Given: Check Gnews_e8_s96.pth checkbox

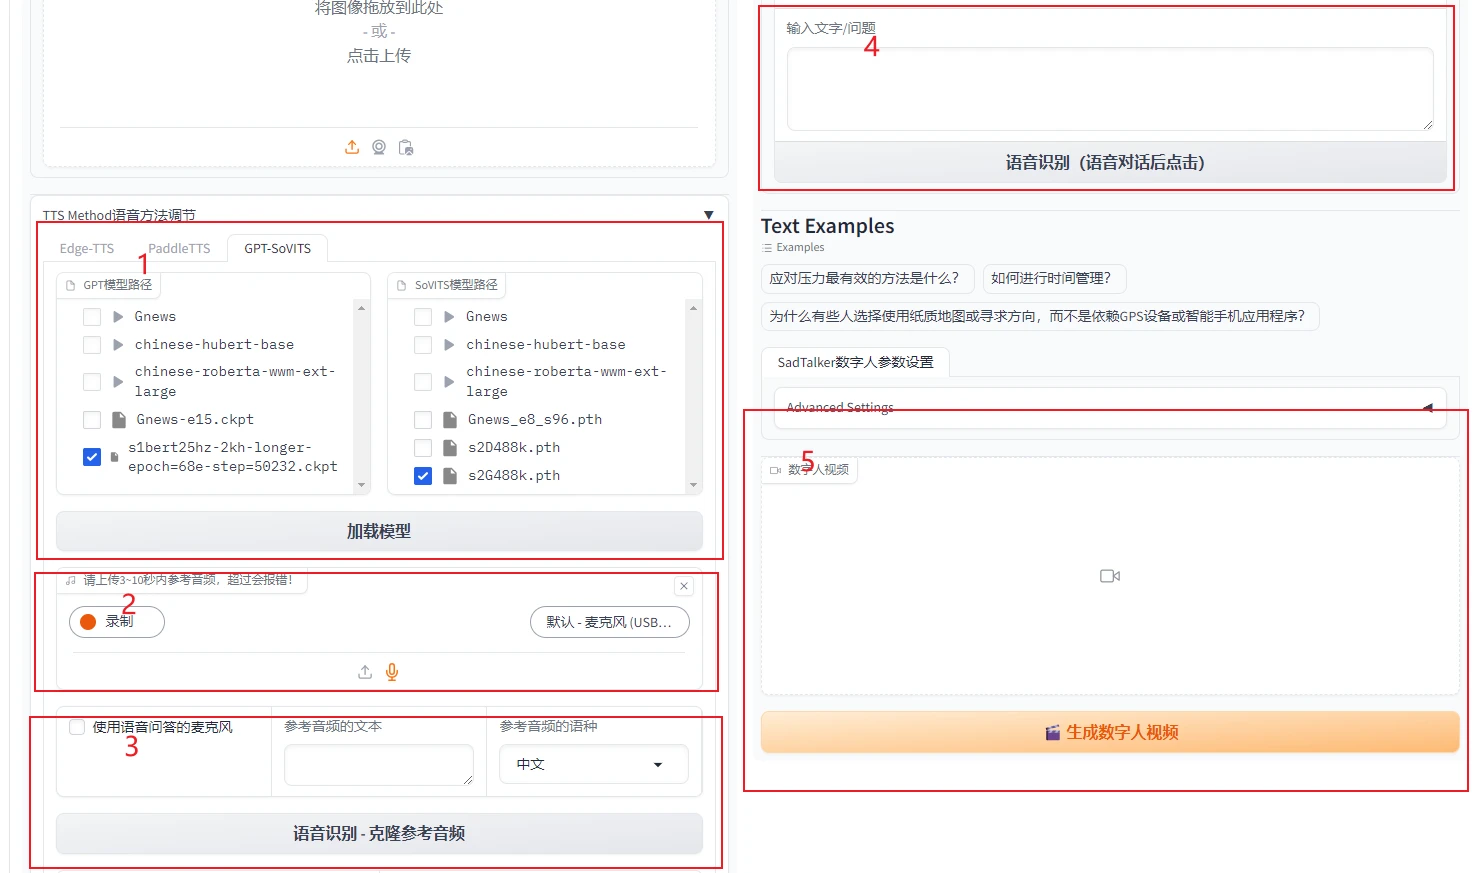Looking at the screenshot, I should (423, 420).
